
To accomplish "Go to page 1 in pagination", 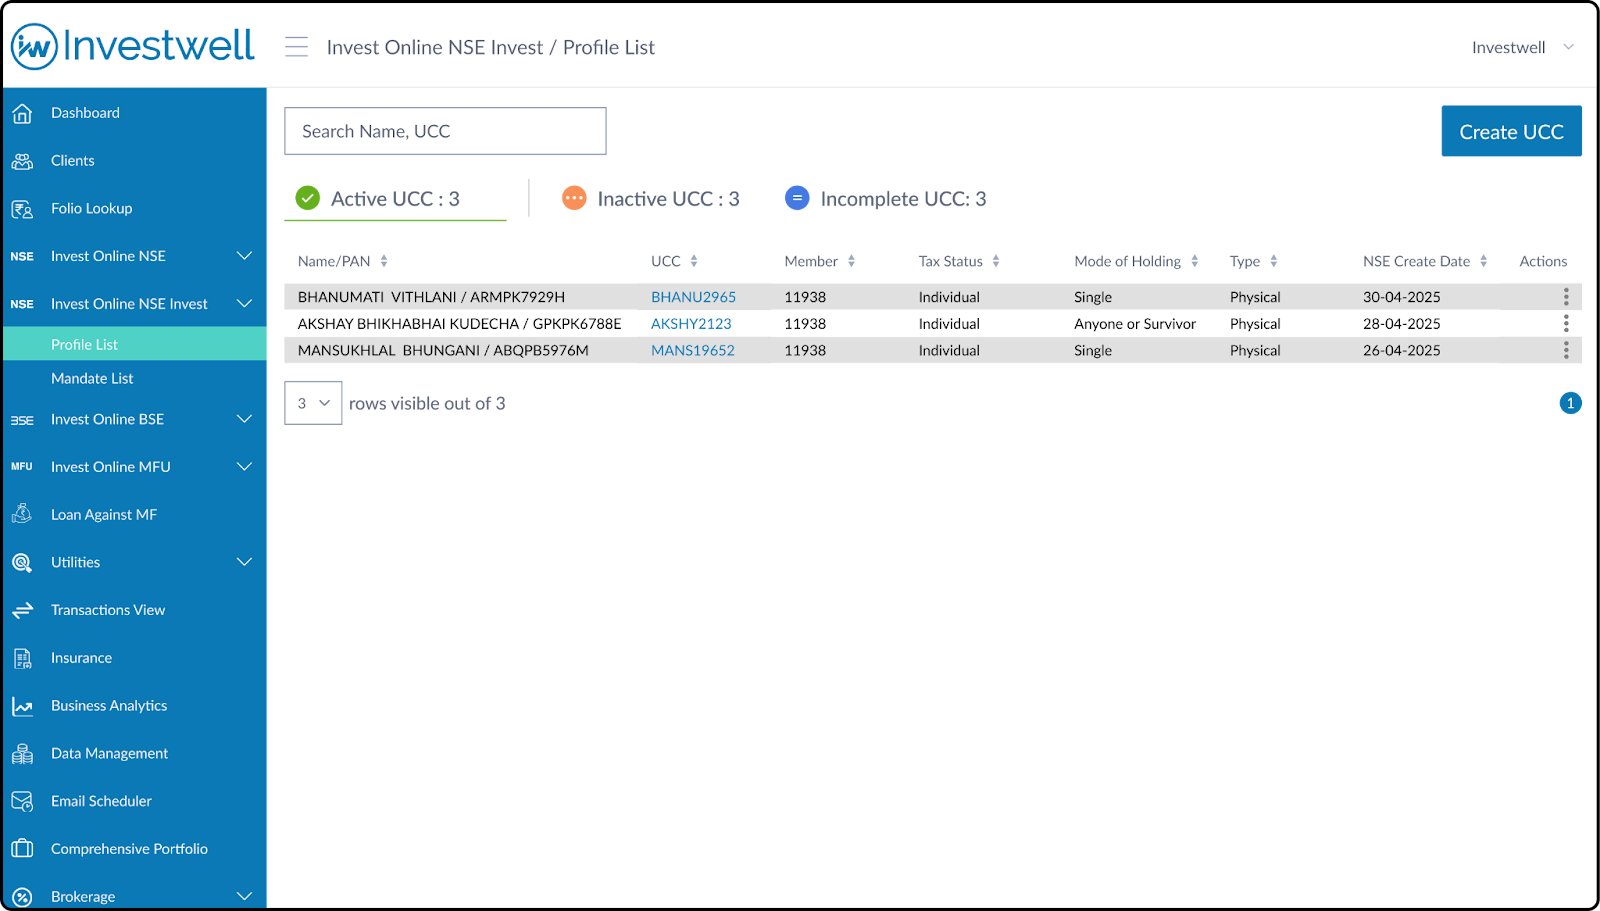I will [x=1570, y=403].
